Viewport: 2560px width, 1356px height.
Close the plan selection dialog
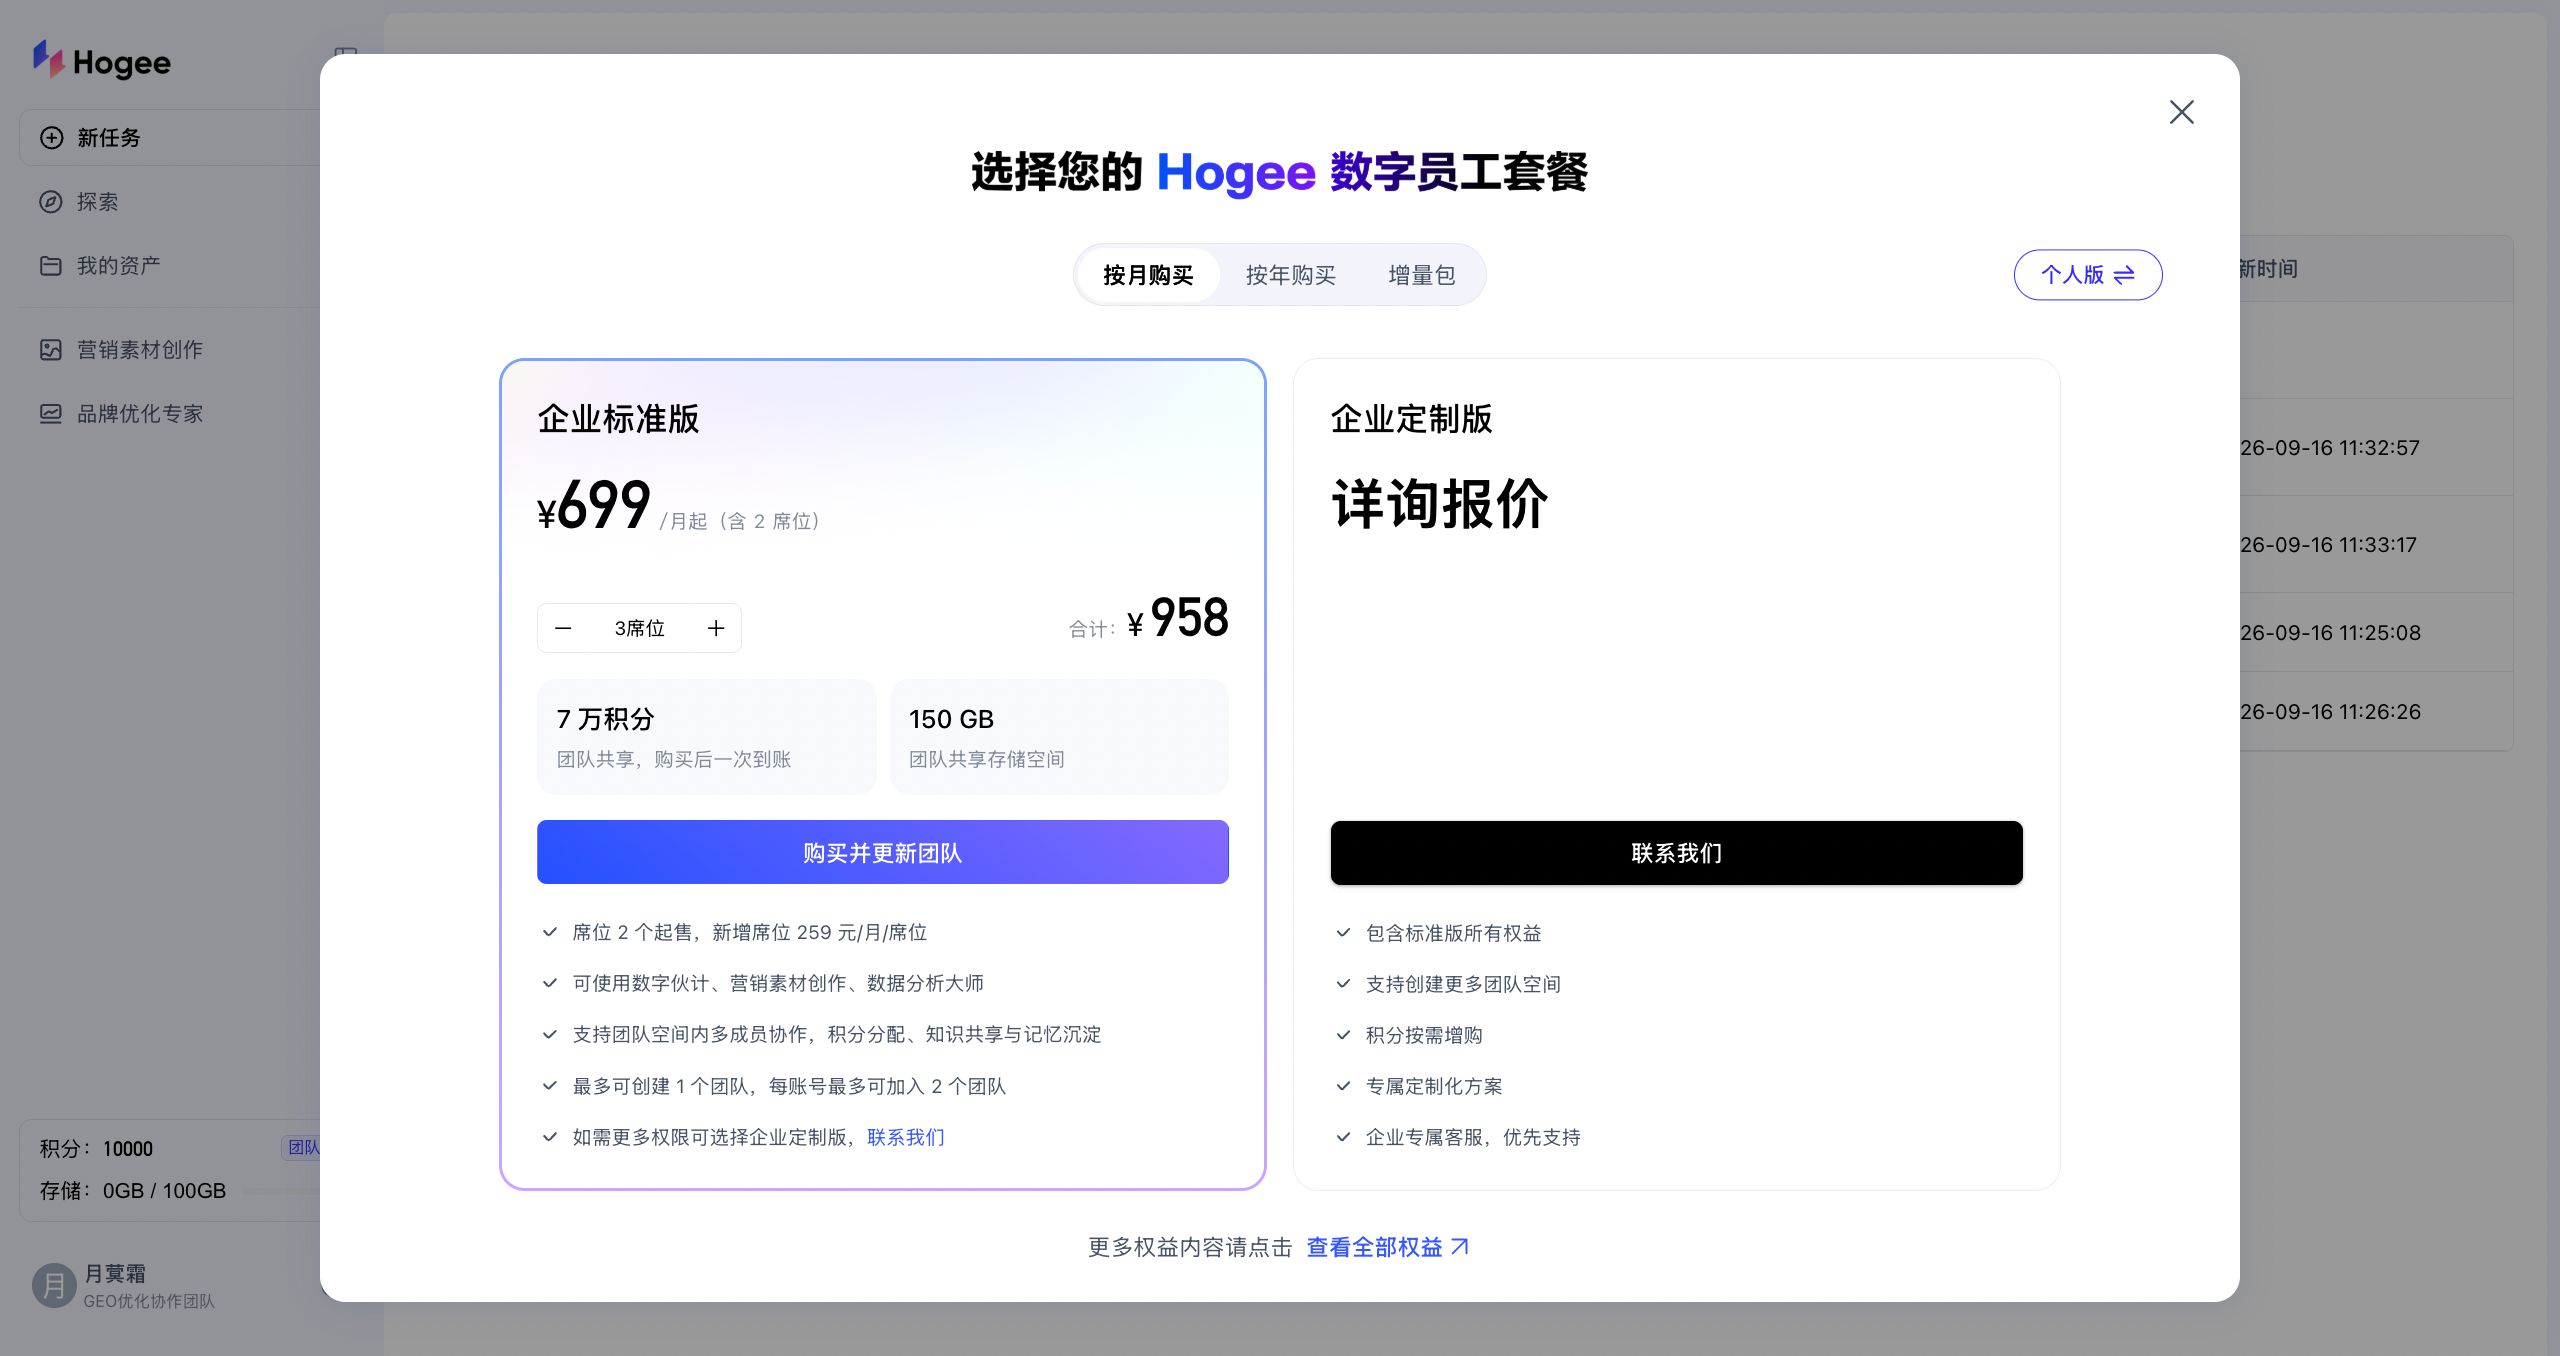click(2181, 112)
